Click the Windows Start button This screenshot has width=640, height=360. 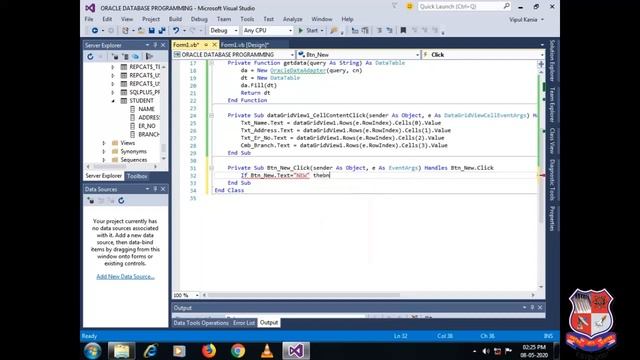(92, 351)
